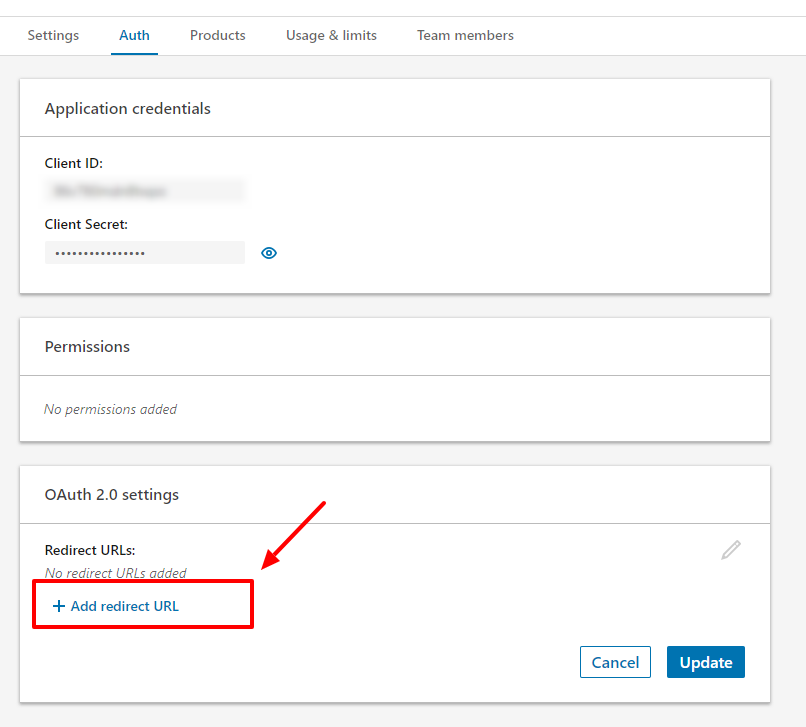
Task: Switch to the Products tab
Action: click(x=217, y=35)
